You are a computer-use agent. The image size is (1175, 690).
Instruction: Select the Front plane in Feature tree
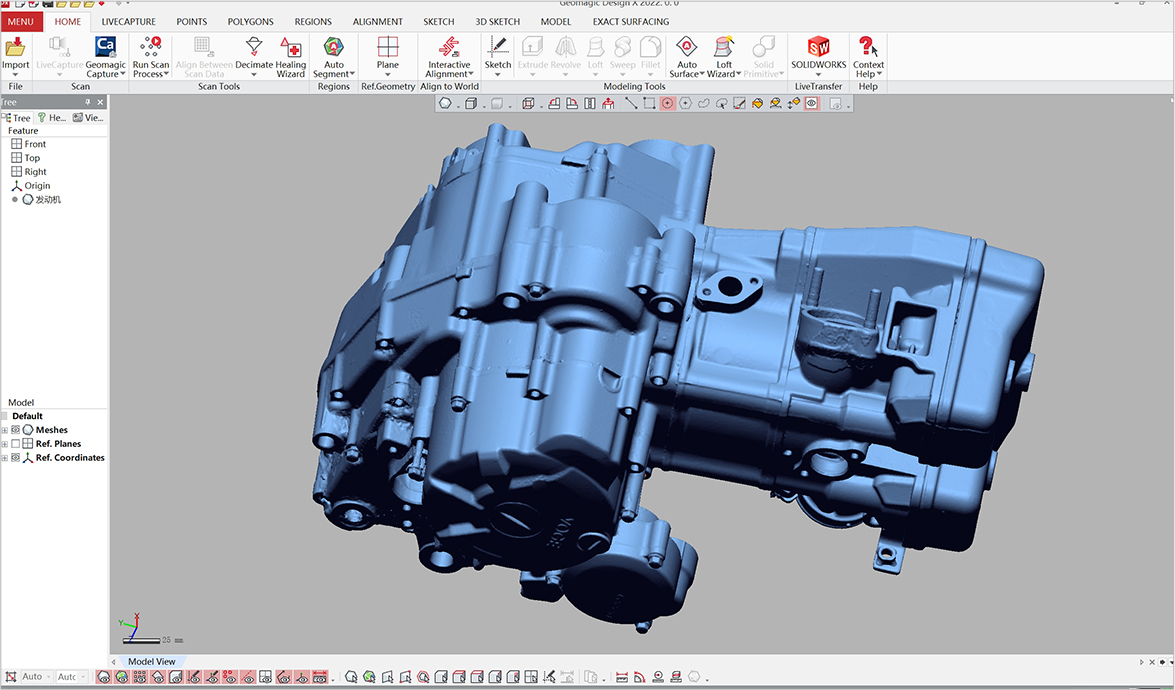point(35,144)
